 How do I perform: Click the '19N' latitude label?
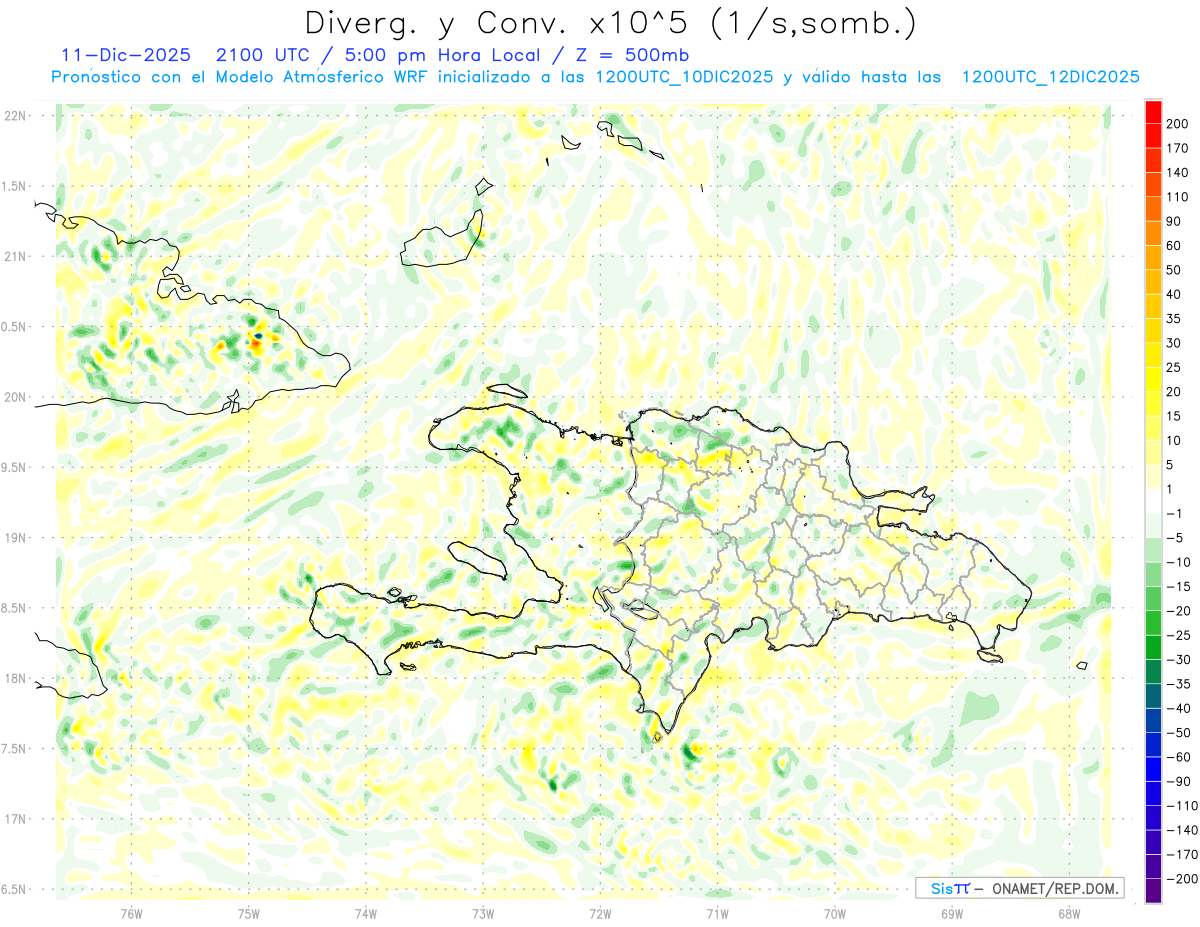click(15, 537)
